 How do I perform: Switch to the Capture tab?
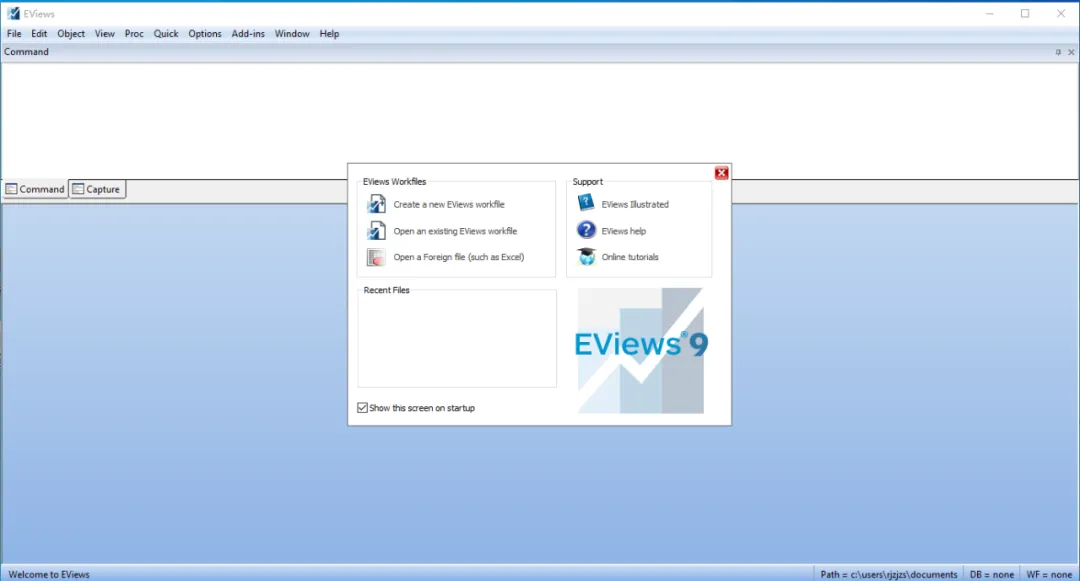tap(97, 189)
